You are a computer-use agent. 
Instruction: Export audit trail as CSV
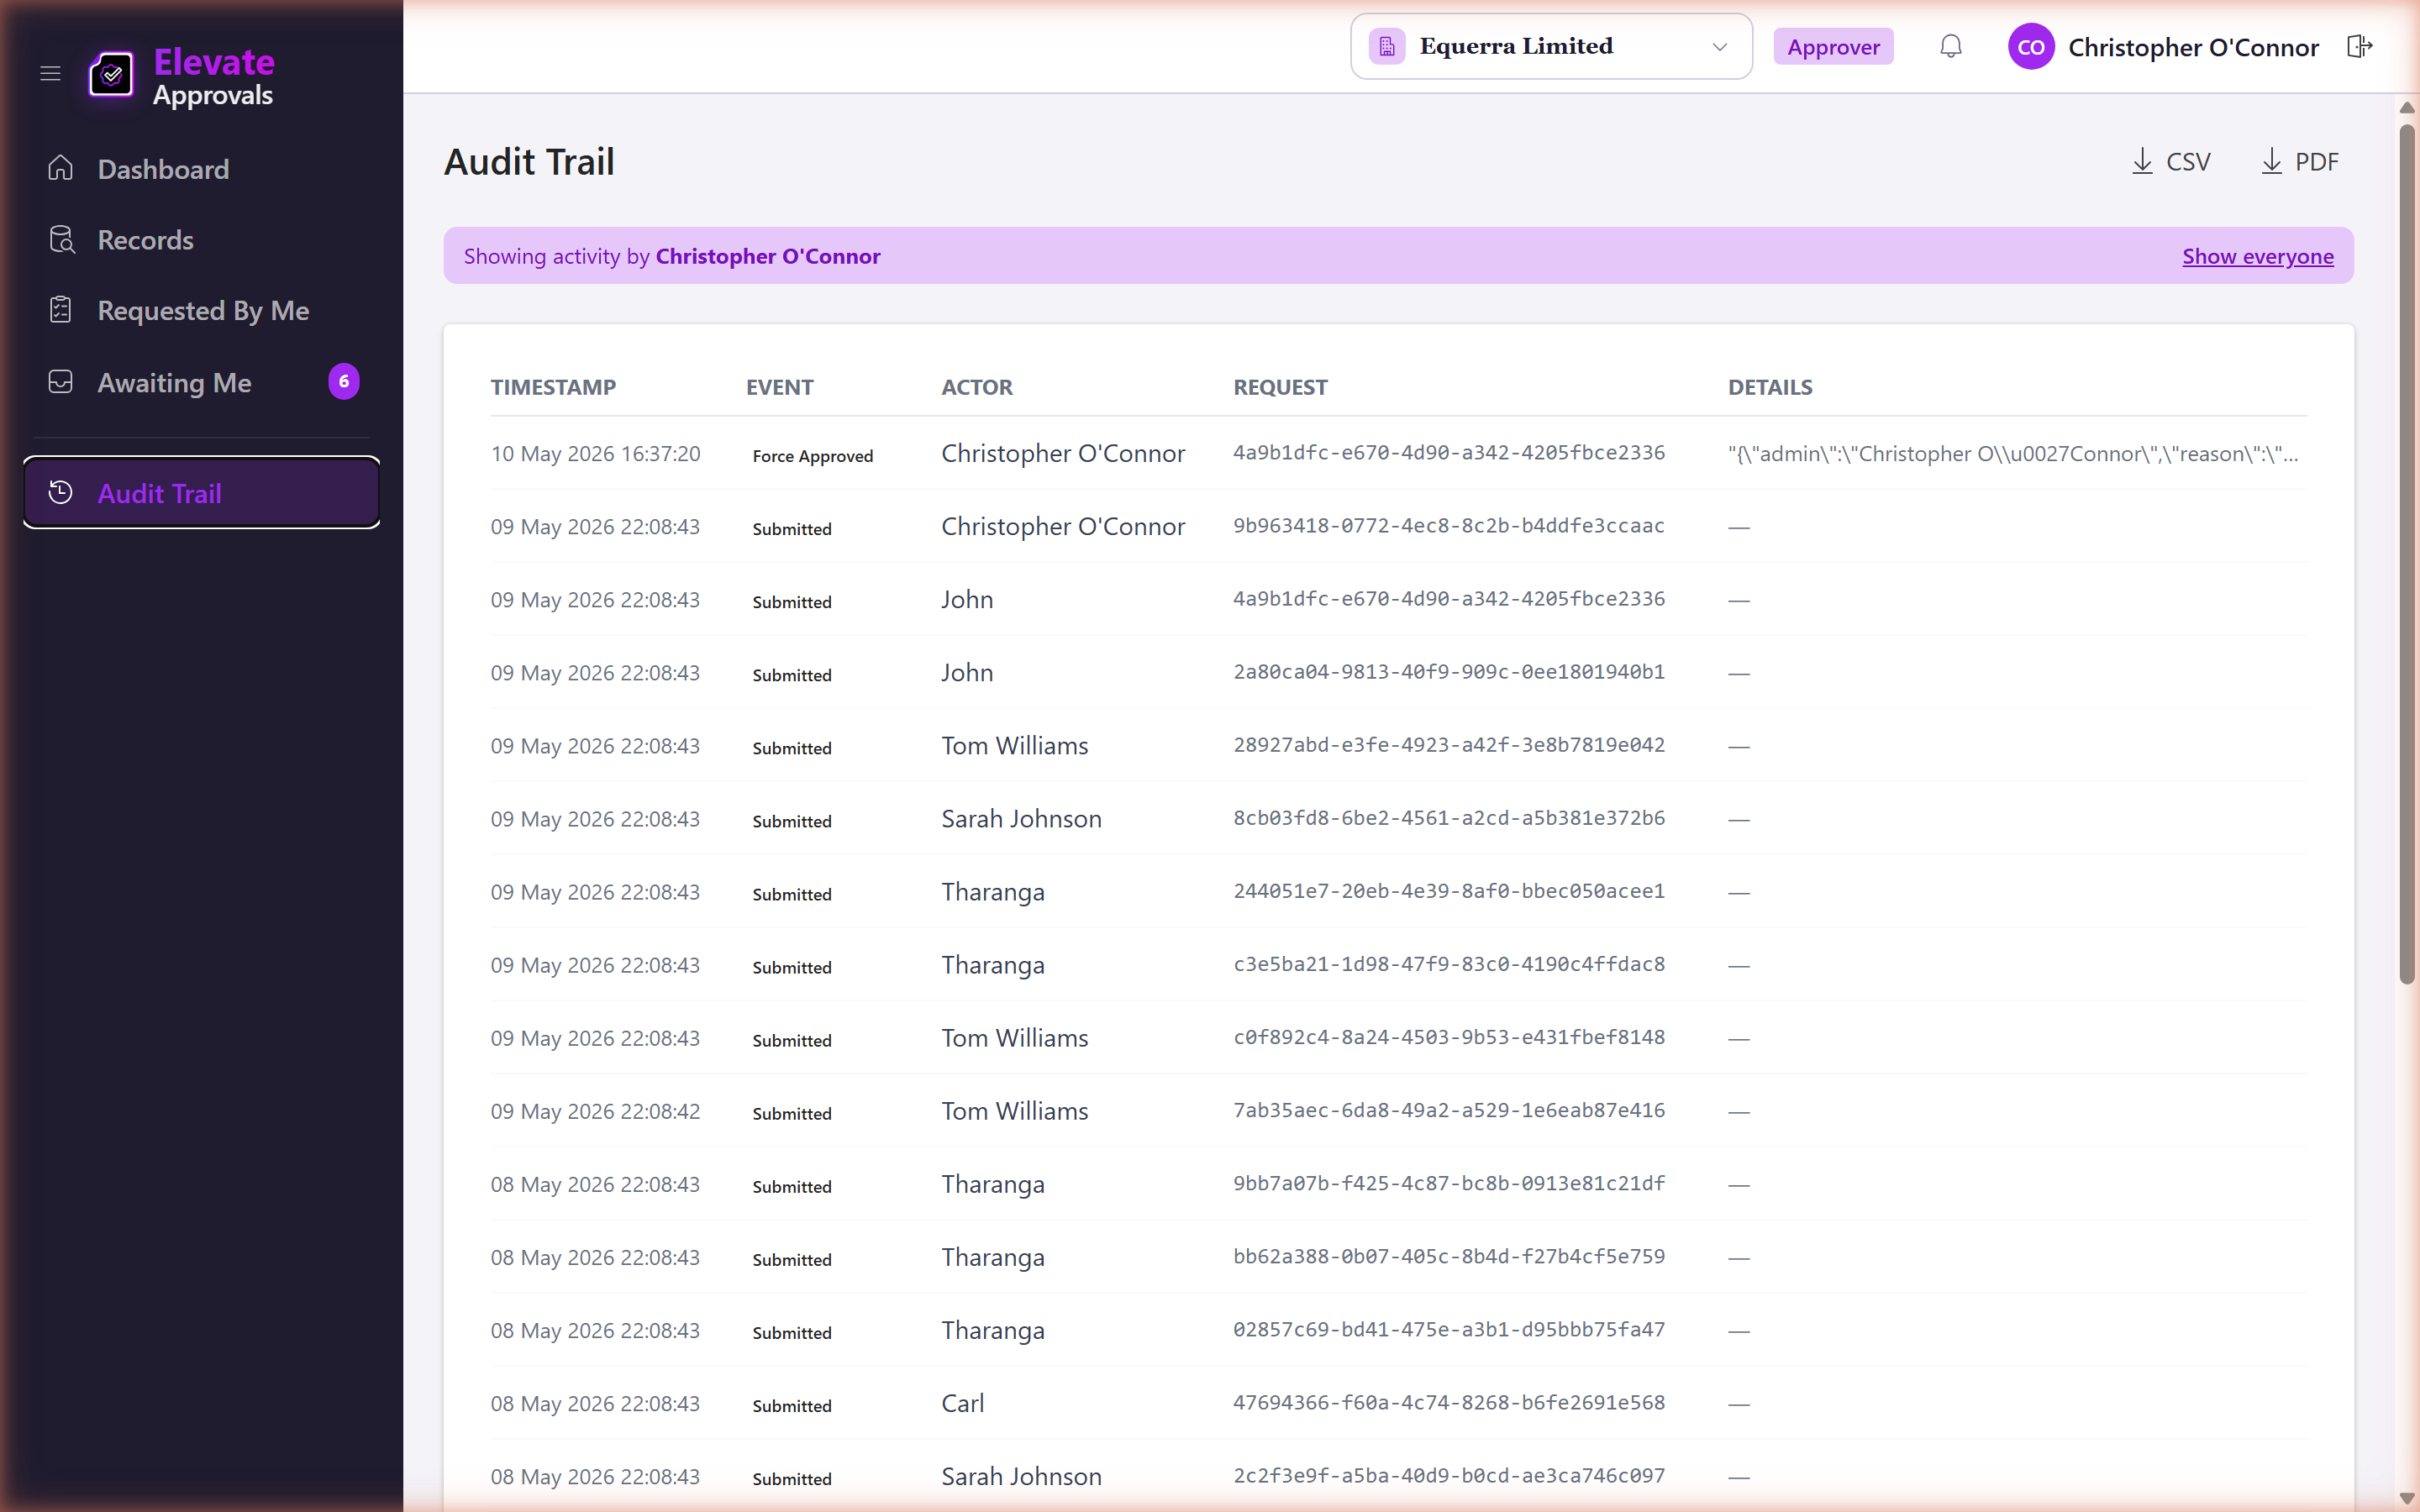pos(2171,162)
